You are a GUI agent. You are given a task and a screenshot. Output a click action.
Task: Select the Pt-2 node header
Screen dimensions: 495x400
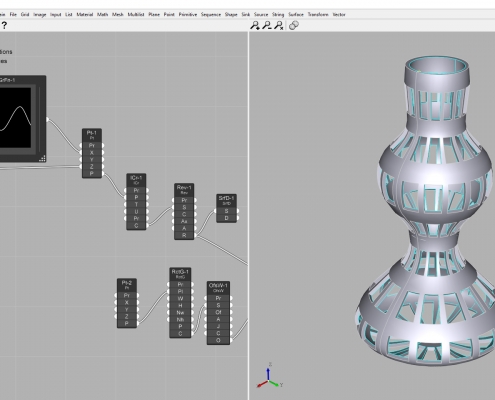(x=127, y=285)
